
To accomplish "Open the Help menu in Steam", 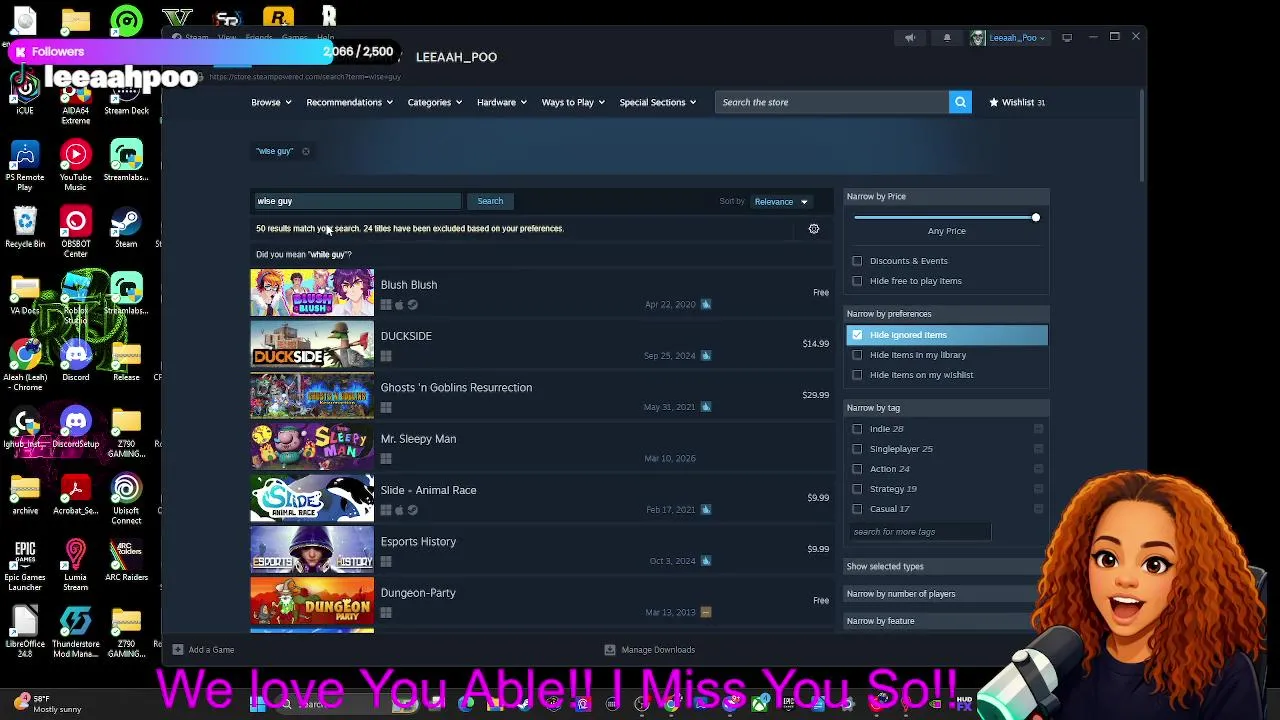I will tap(325, 38).
